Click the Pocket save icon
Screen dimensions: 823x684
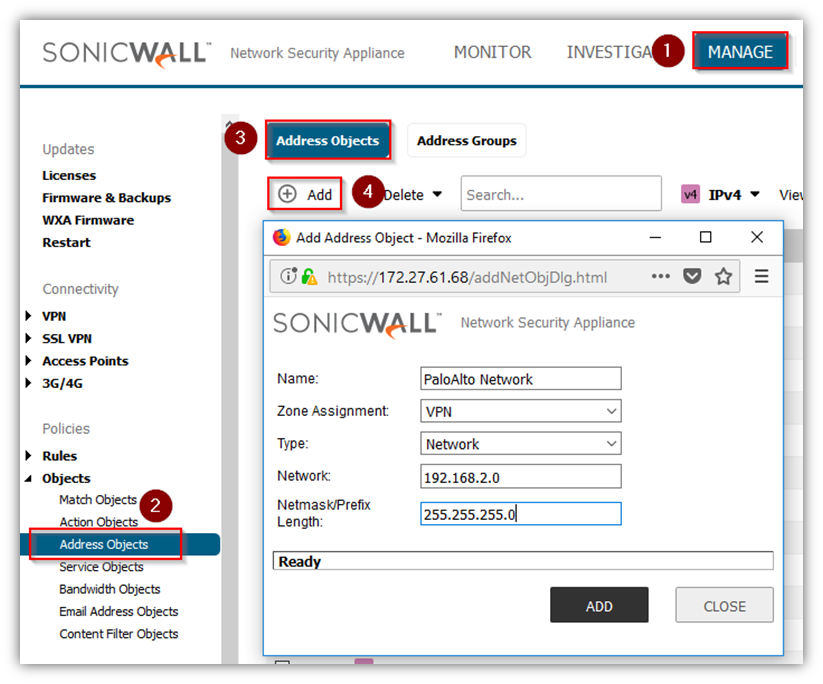692,277
